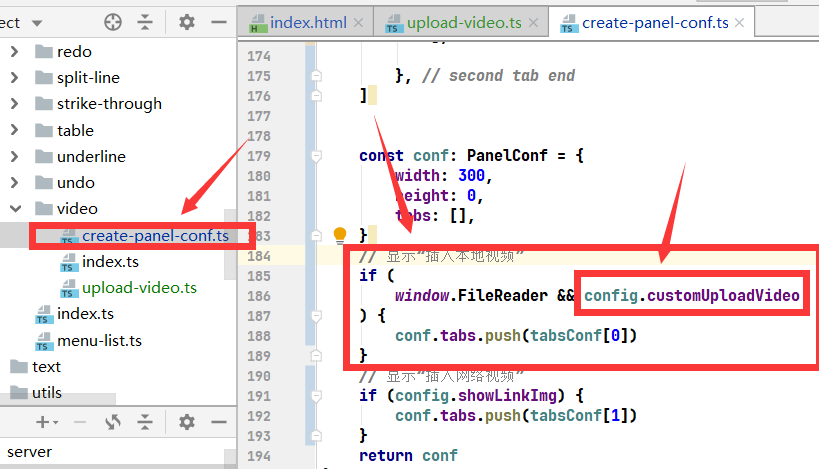Viewport: 819px width, 469px height.
Task: Select create-panel-conf.ts editor tab
Action: [x=655, y=22]
